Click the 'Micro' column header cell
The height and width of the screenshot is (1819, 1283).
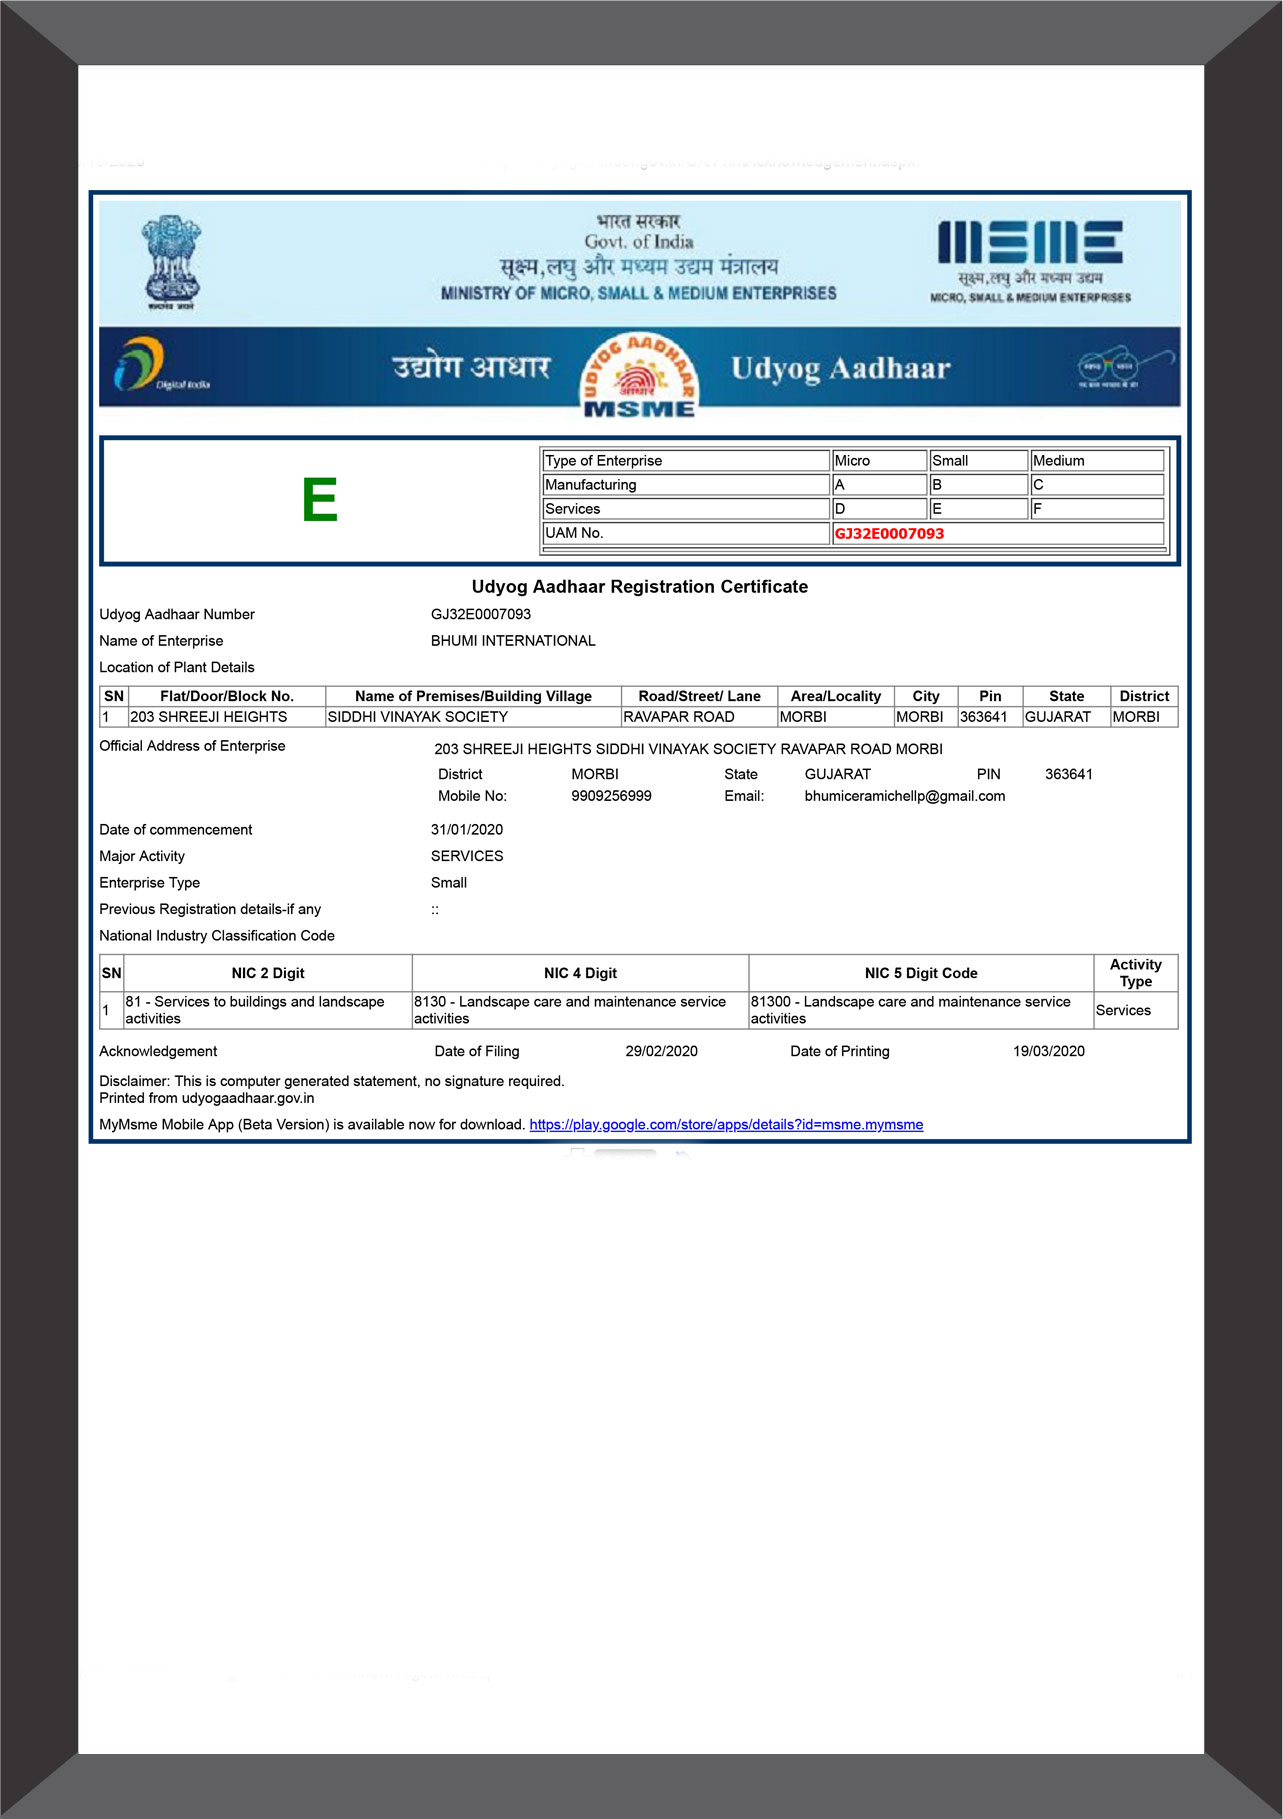click(879, 461)
